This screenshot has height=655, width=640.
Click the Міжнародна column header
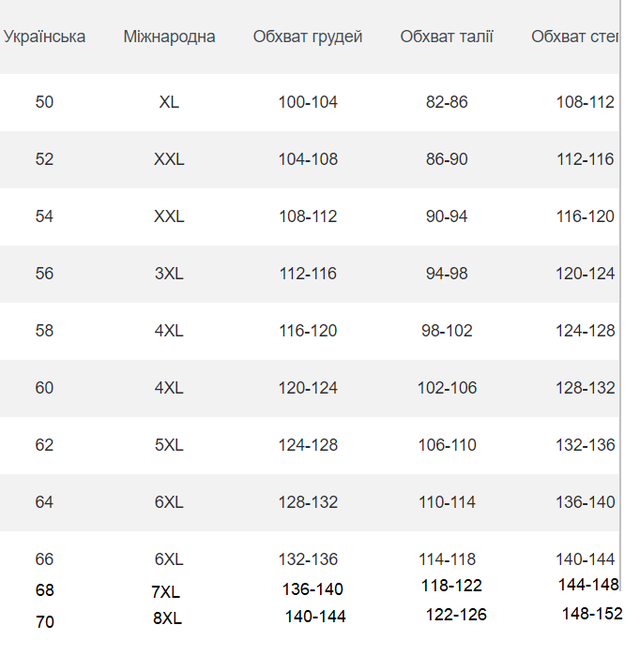[169, 37]
